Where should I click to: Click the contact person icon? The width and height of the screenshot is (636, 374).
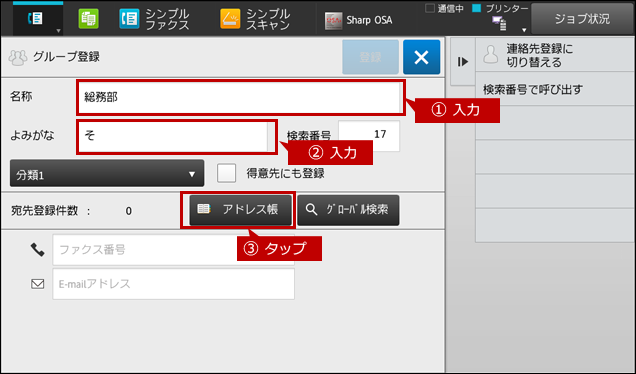coord(491,55)
